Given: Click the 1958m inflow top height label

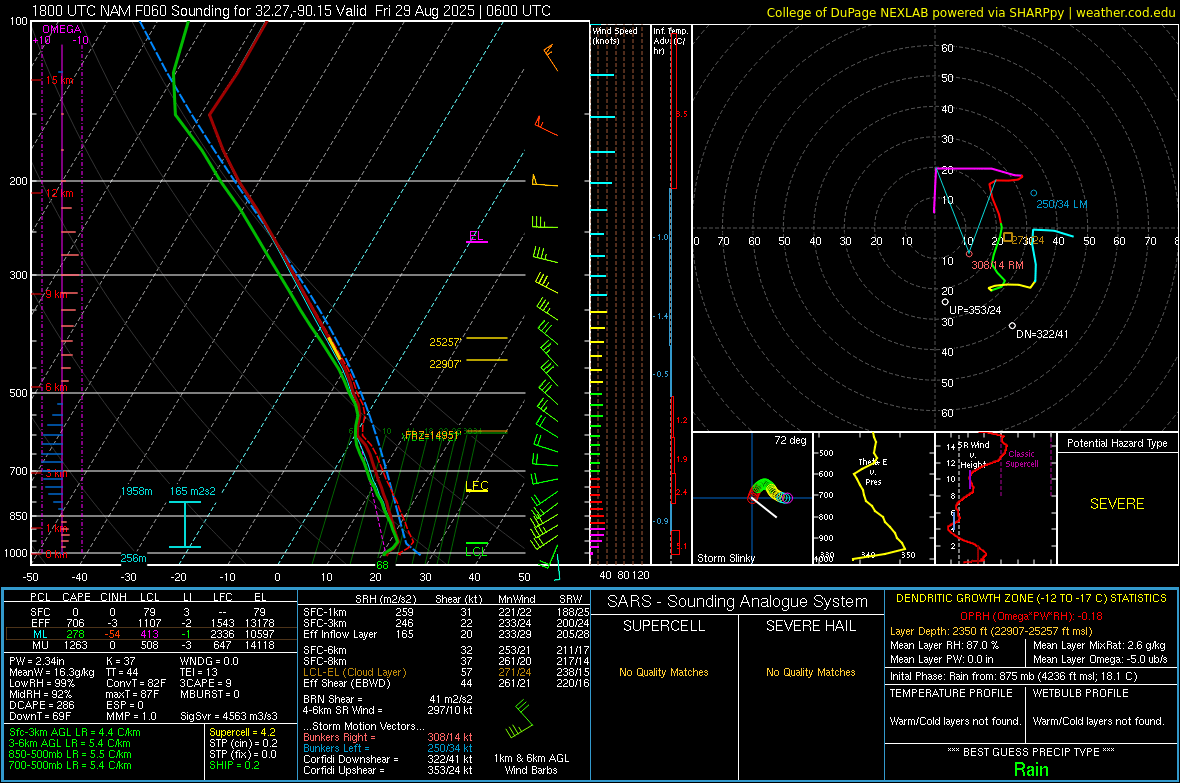Looking at the screenshot, I should coord(136,491).
